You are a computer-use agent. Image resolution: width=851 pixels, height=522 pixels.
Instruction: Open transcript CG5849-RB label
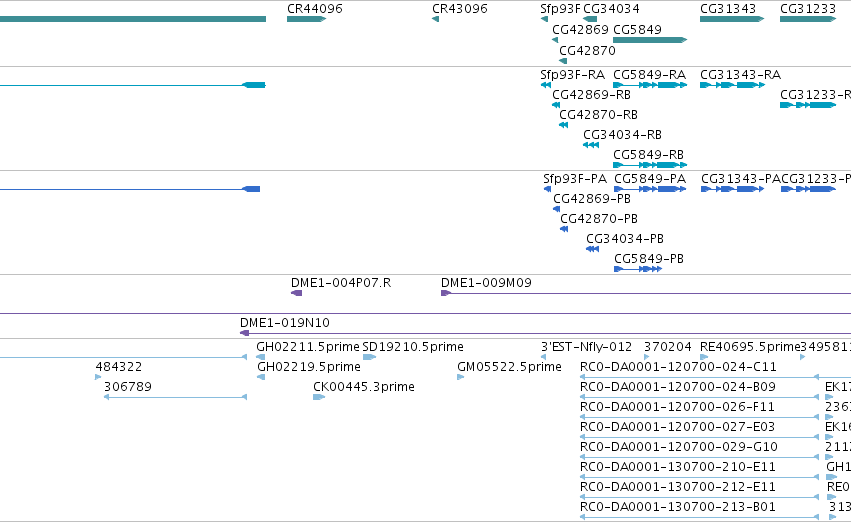point(648,155)
